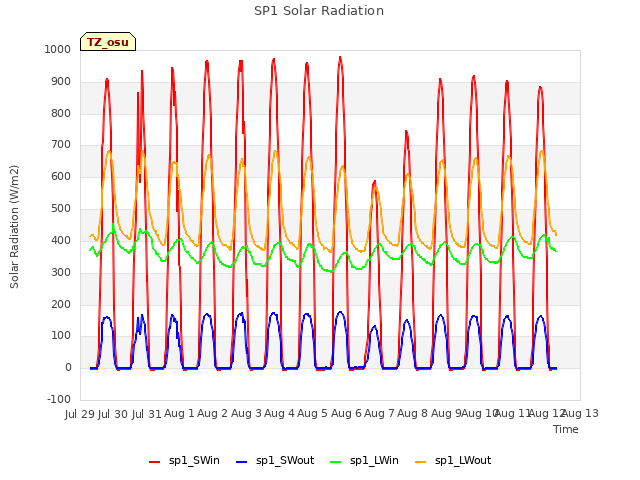
Task: Click the 300 y-axis tick label
Action: (61, 272)
